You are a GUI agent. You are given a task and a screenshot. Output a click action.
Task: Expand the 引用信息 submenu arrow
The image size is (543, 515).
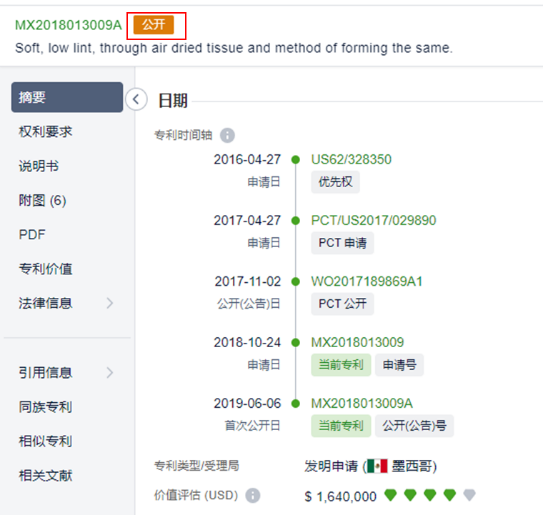pyautogui.click(x=110, y=373)
